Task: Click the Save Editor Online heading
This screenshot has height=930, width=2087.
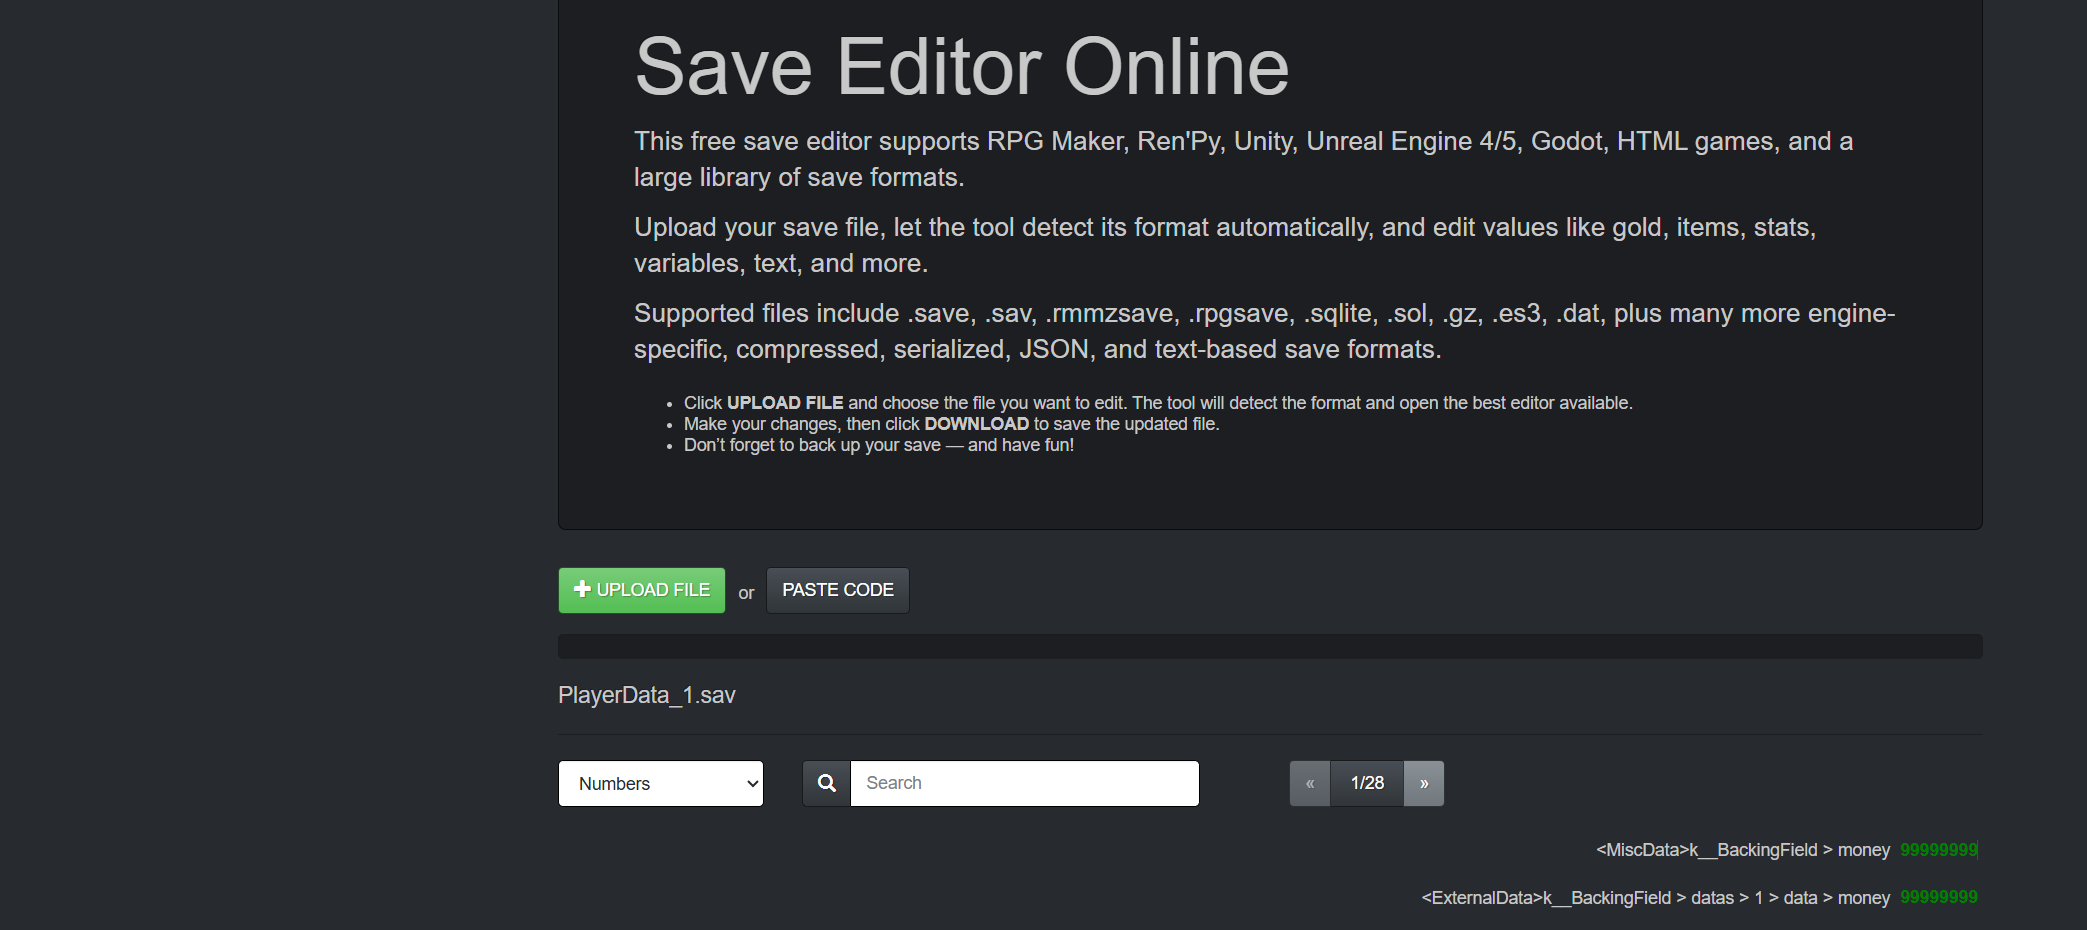Action: 962,67
